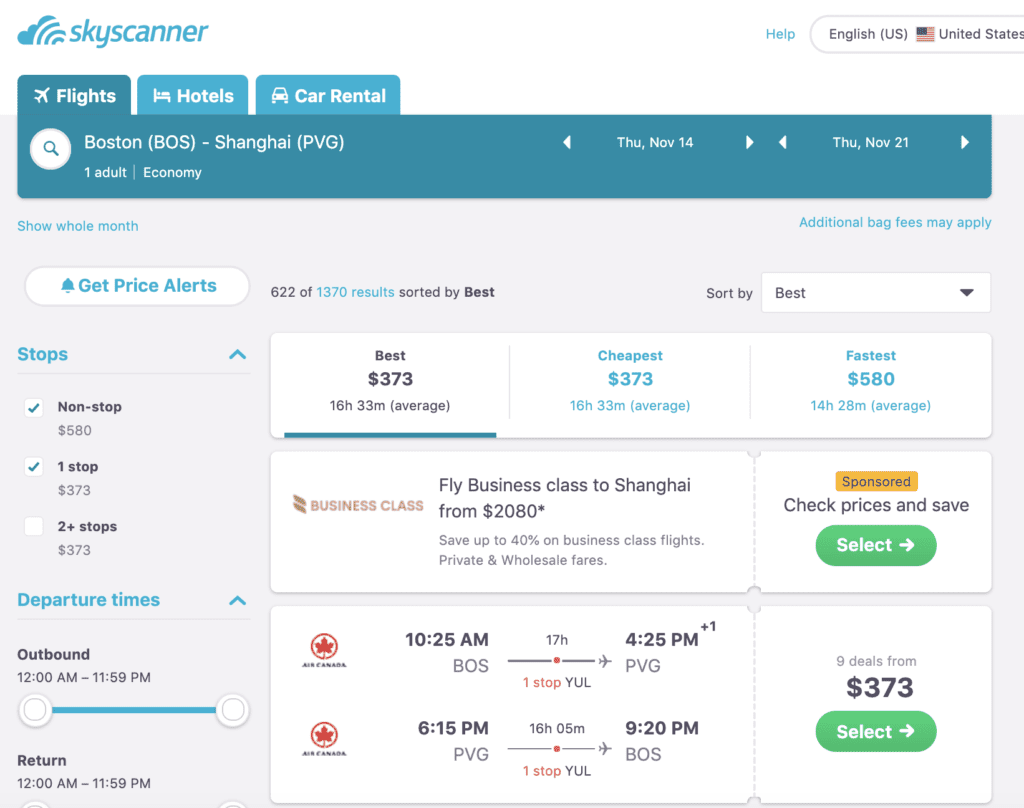Select the $373 Air Canada deal
Viewport: 1024px width, 808px height.
pos(875,731)
